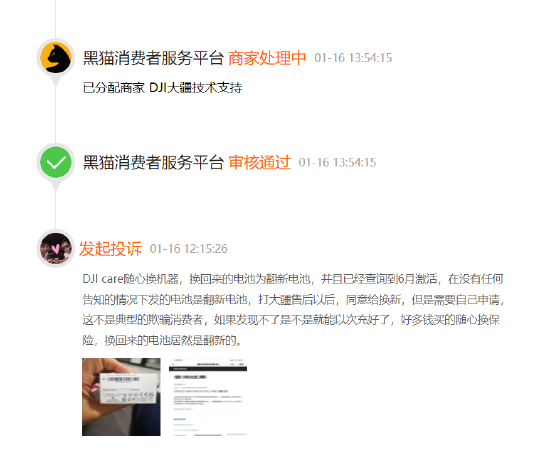Click the 审核通过 status label
This screenshot has width=550, height=470.
(259, 162)
